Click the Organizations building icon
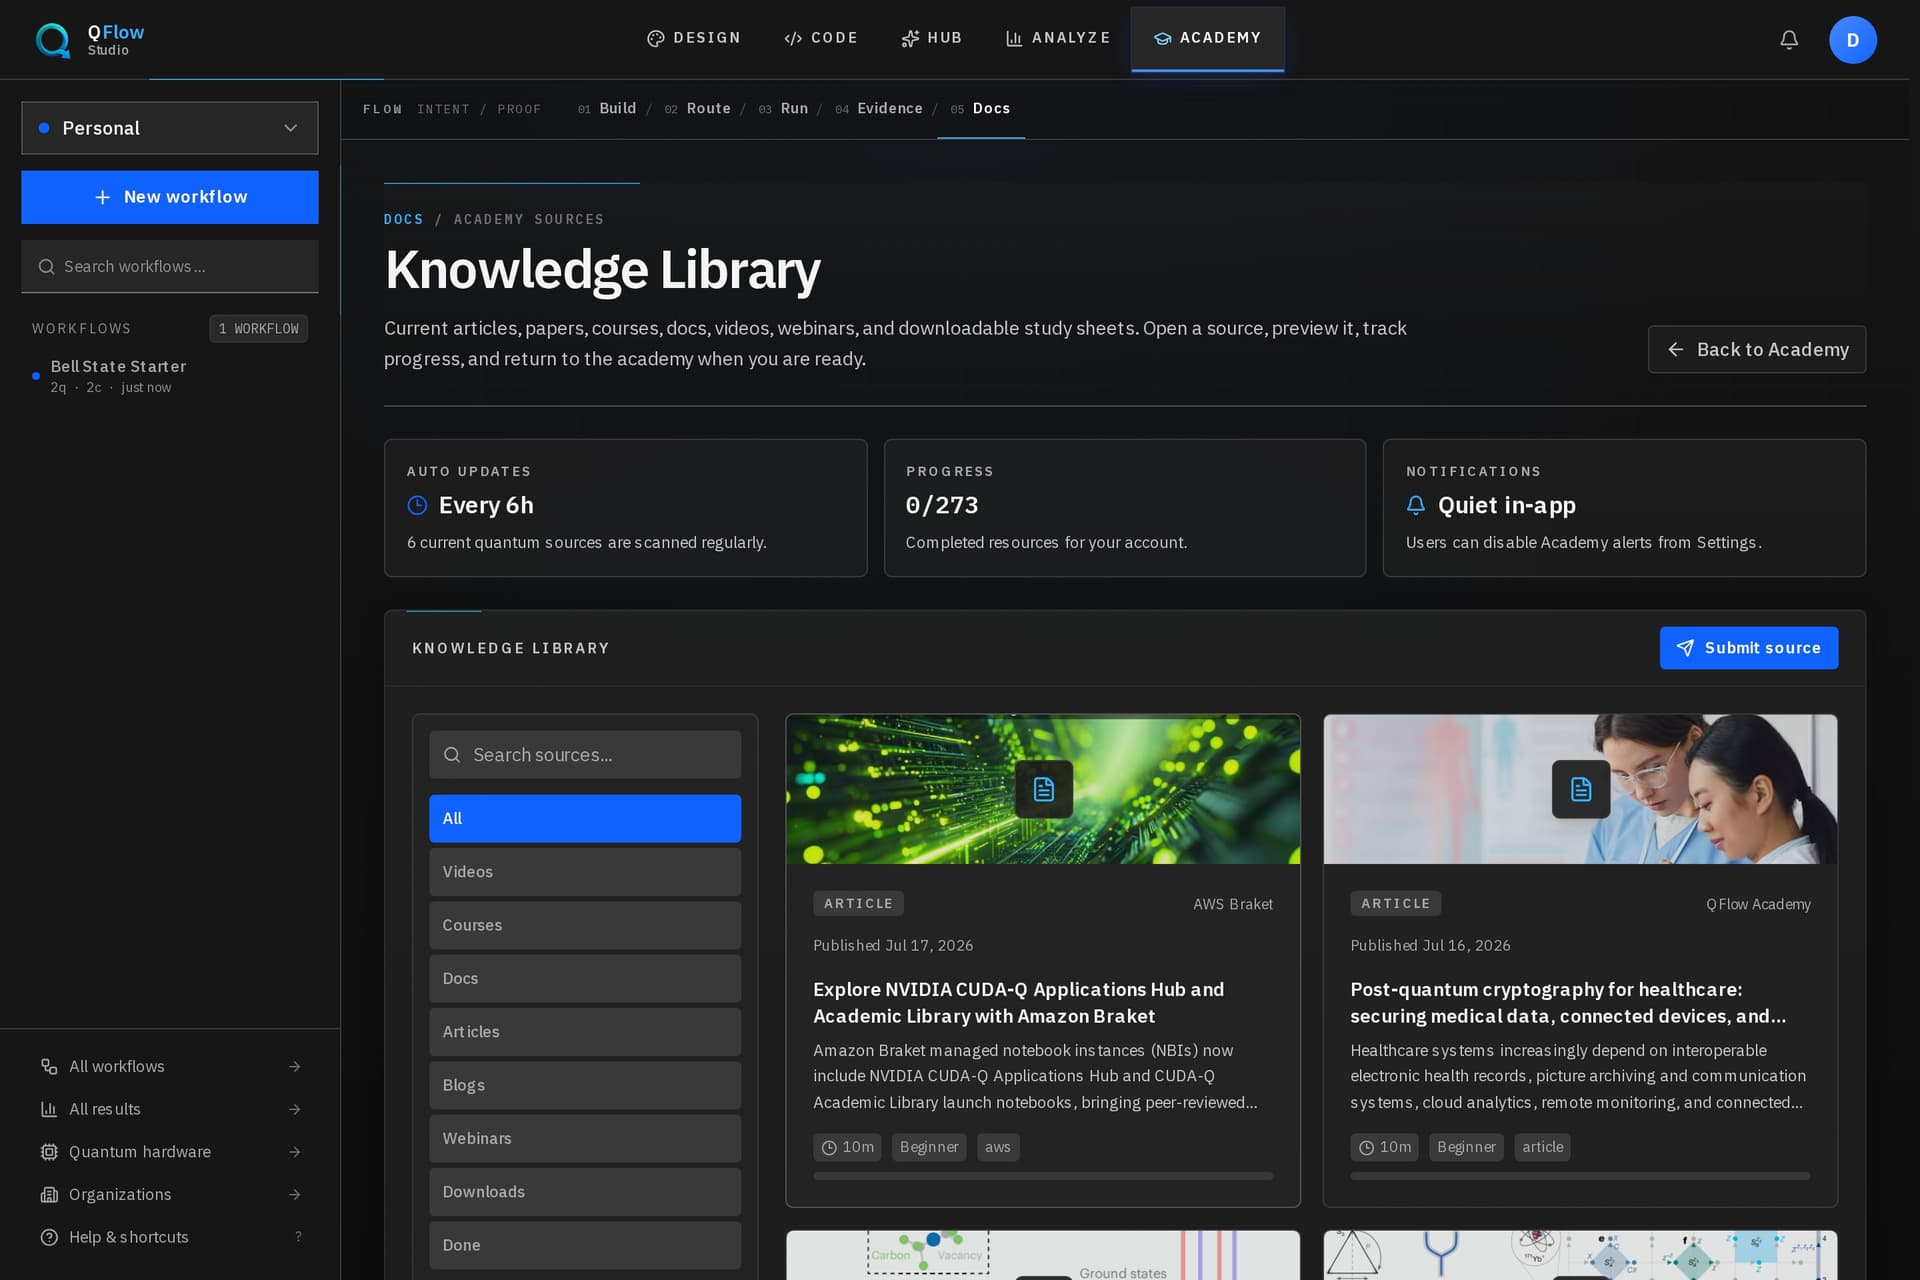 [48, 1195]
